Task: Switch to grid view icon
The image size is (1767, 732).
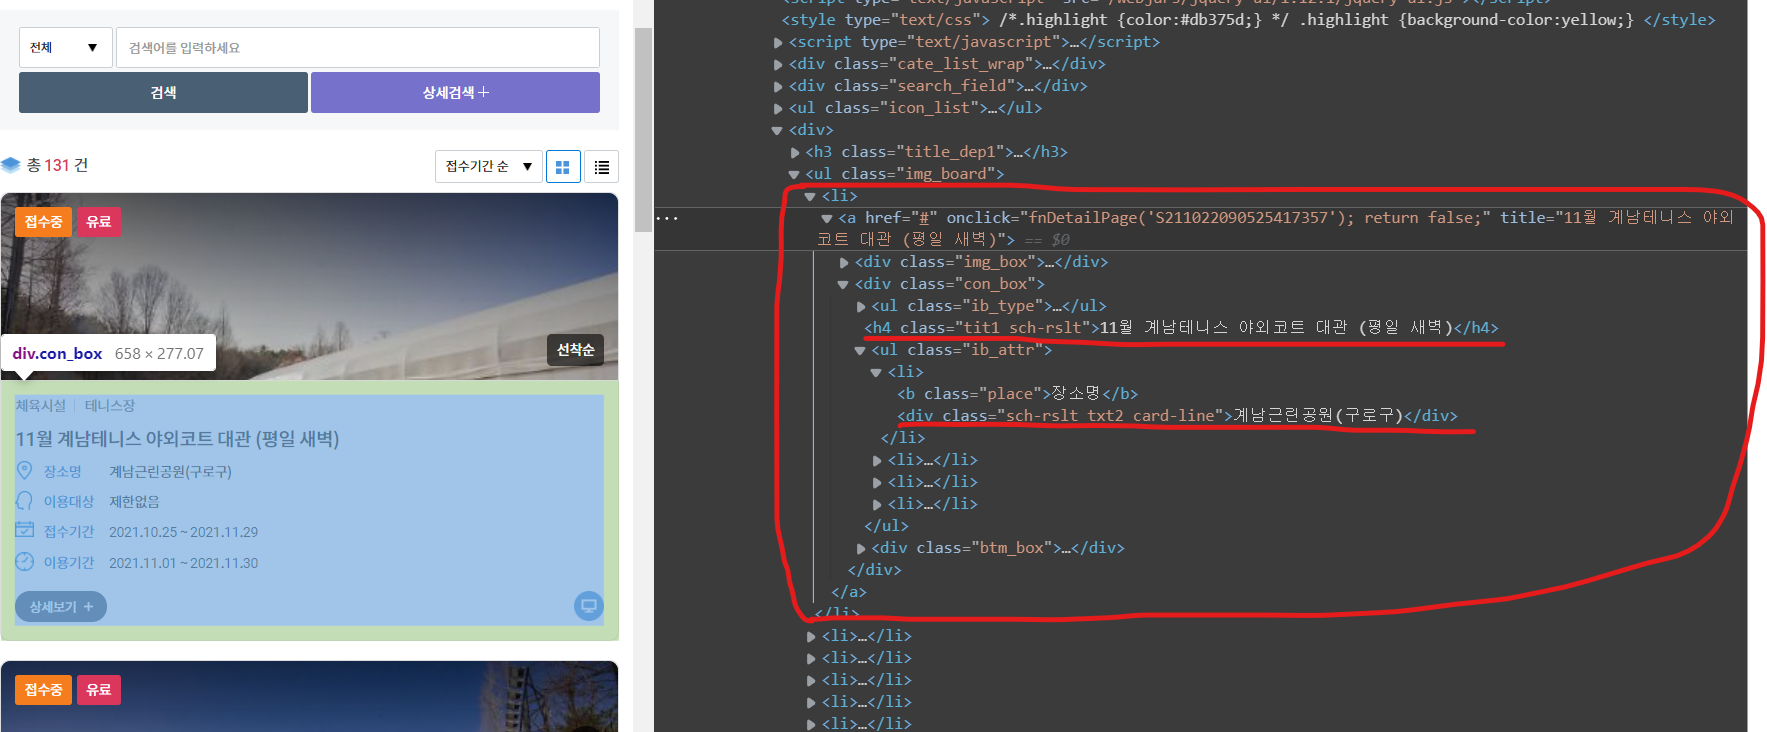Action: pos(563,167)
